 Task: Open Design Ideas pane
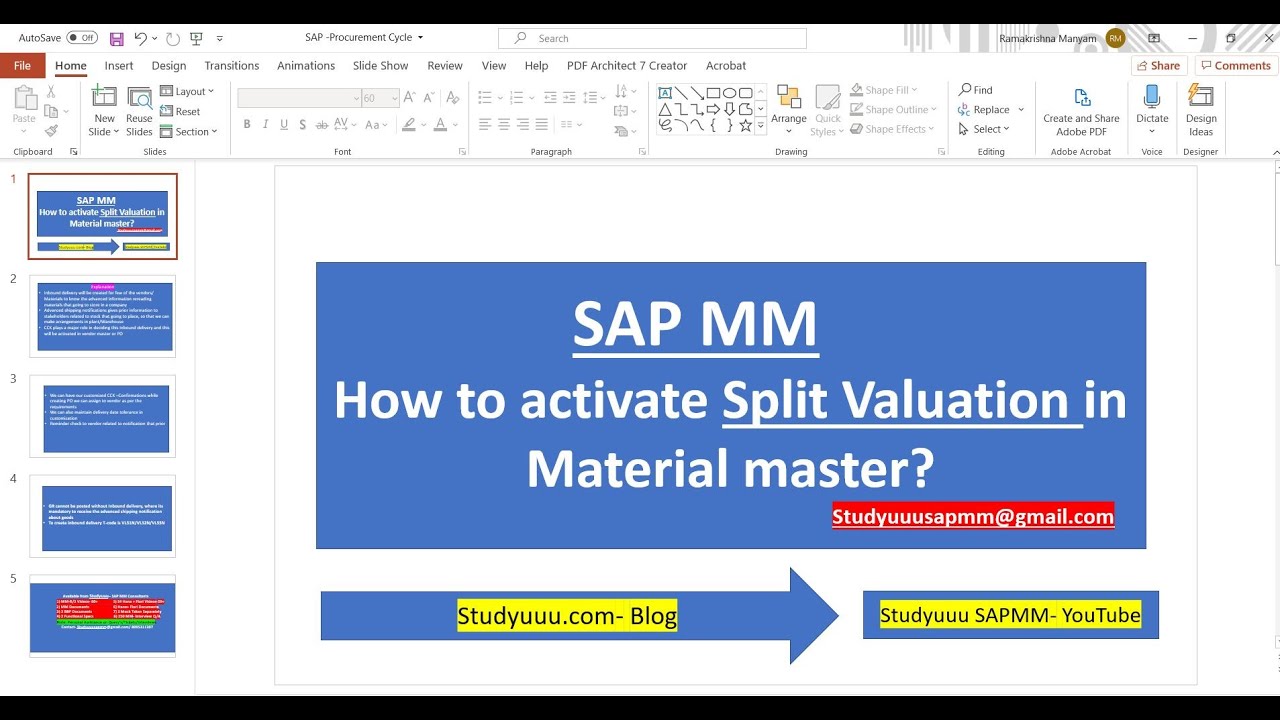[1201, 110]
